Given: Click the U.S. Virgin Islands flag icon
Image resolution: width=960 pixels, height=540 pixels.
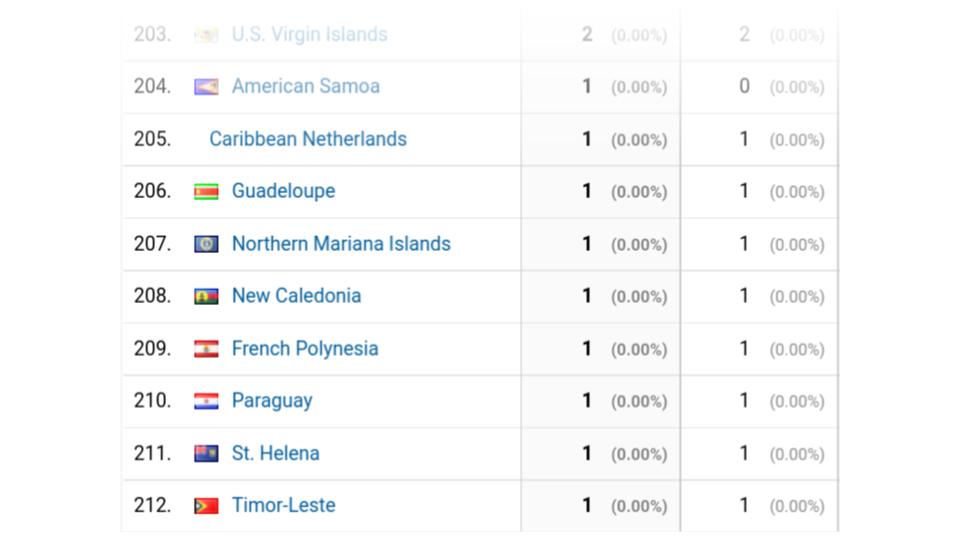Looking at the screenshot, I should pos(206,35).
